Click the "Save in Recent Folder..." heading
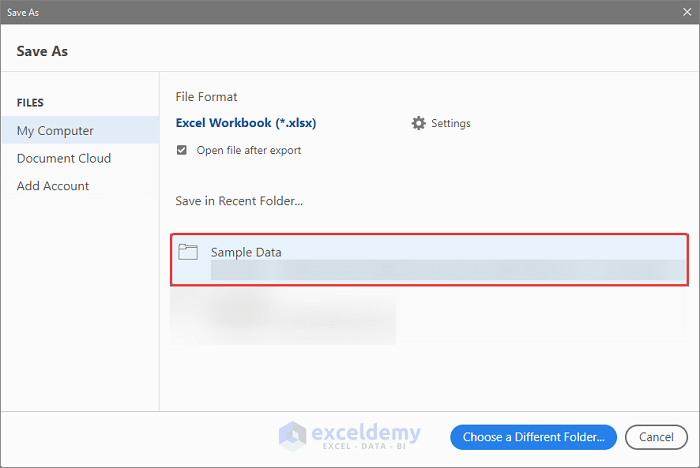The image size is (700, 468). pyautogui.click(x=239, y=201)
